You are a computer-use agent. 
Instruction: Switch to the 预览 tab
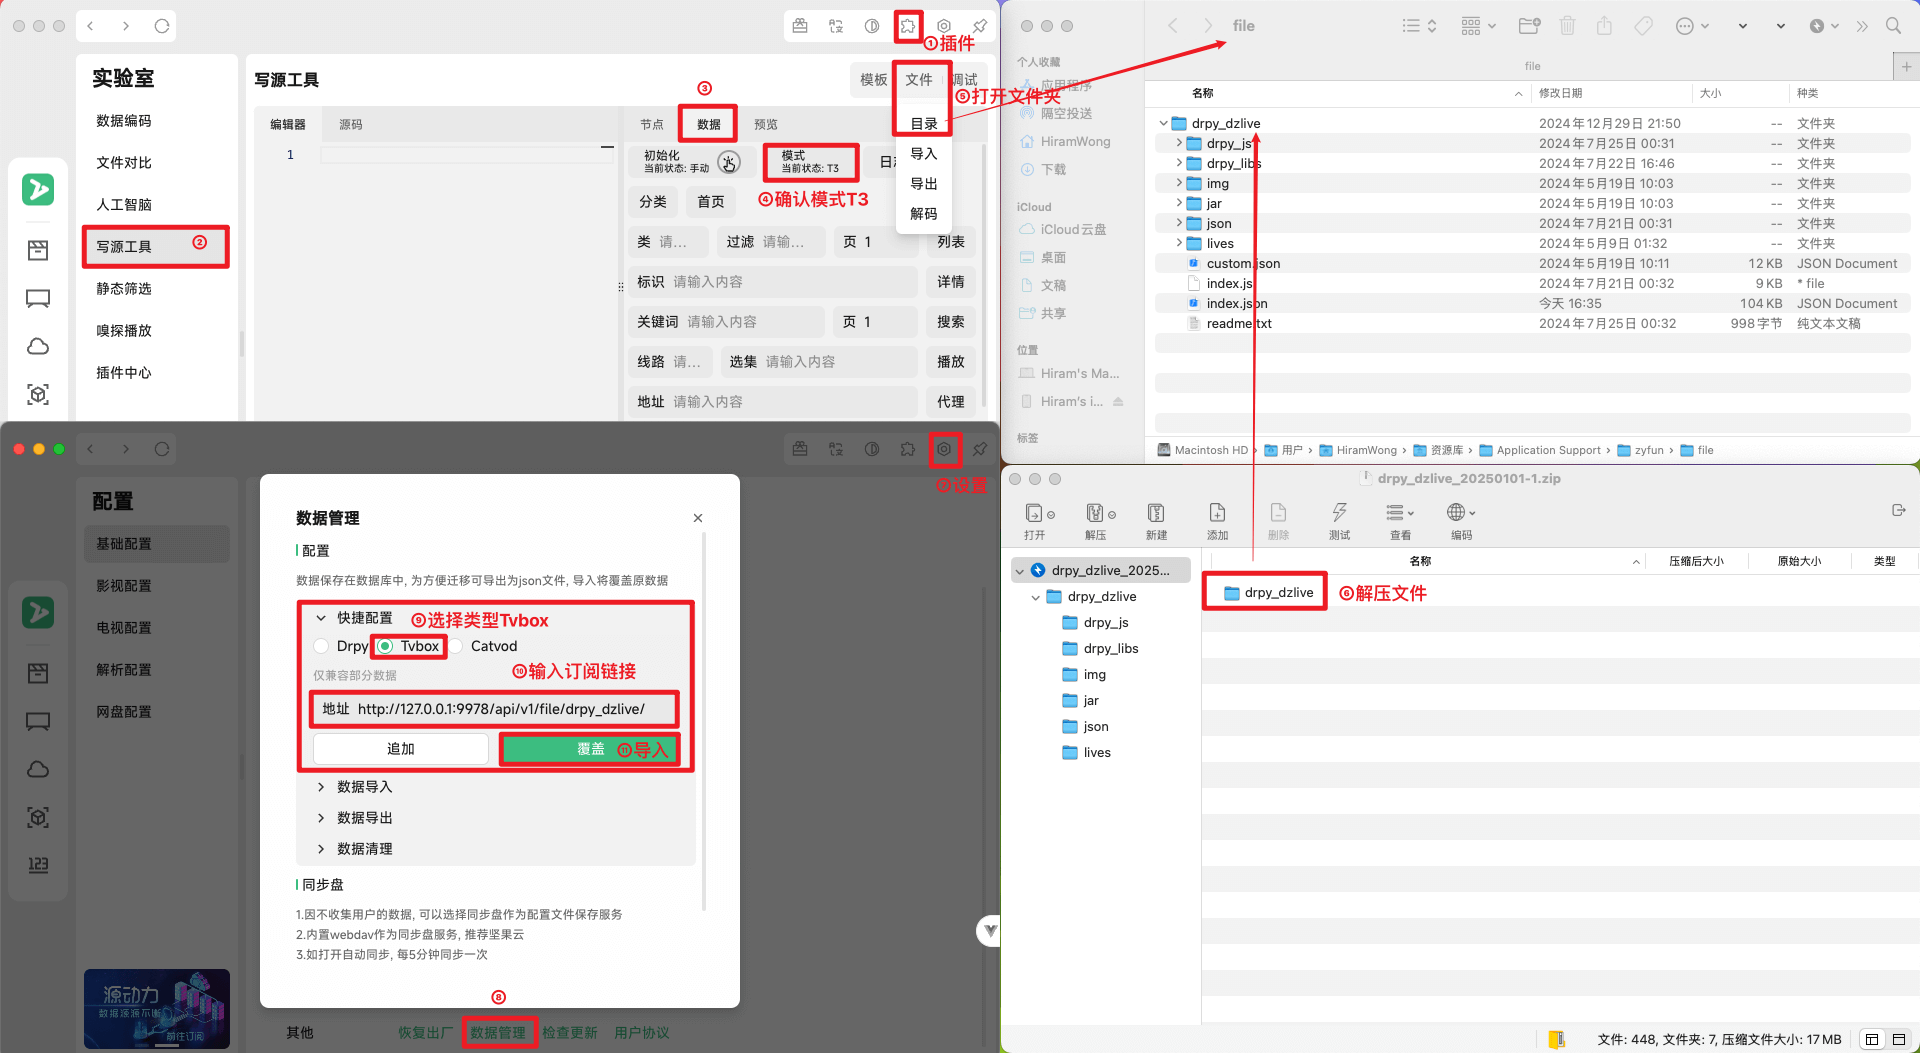[x=766, y=124]
